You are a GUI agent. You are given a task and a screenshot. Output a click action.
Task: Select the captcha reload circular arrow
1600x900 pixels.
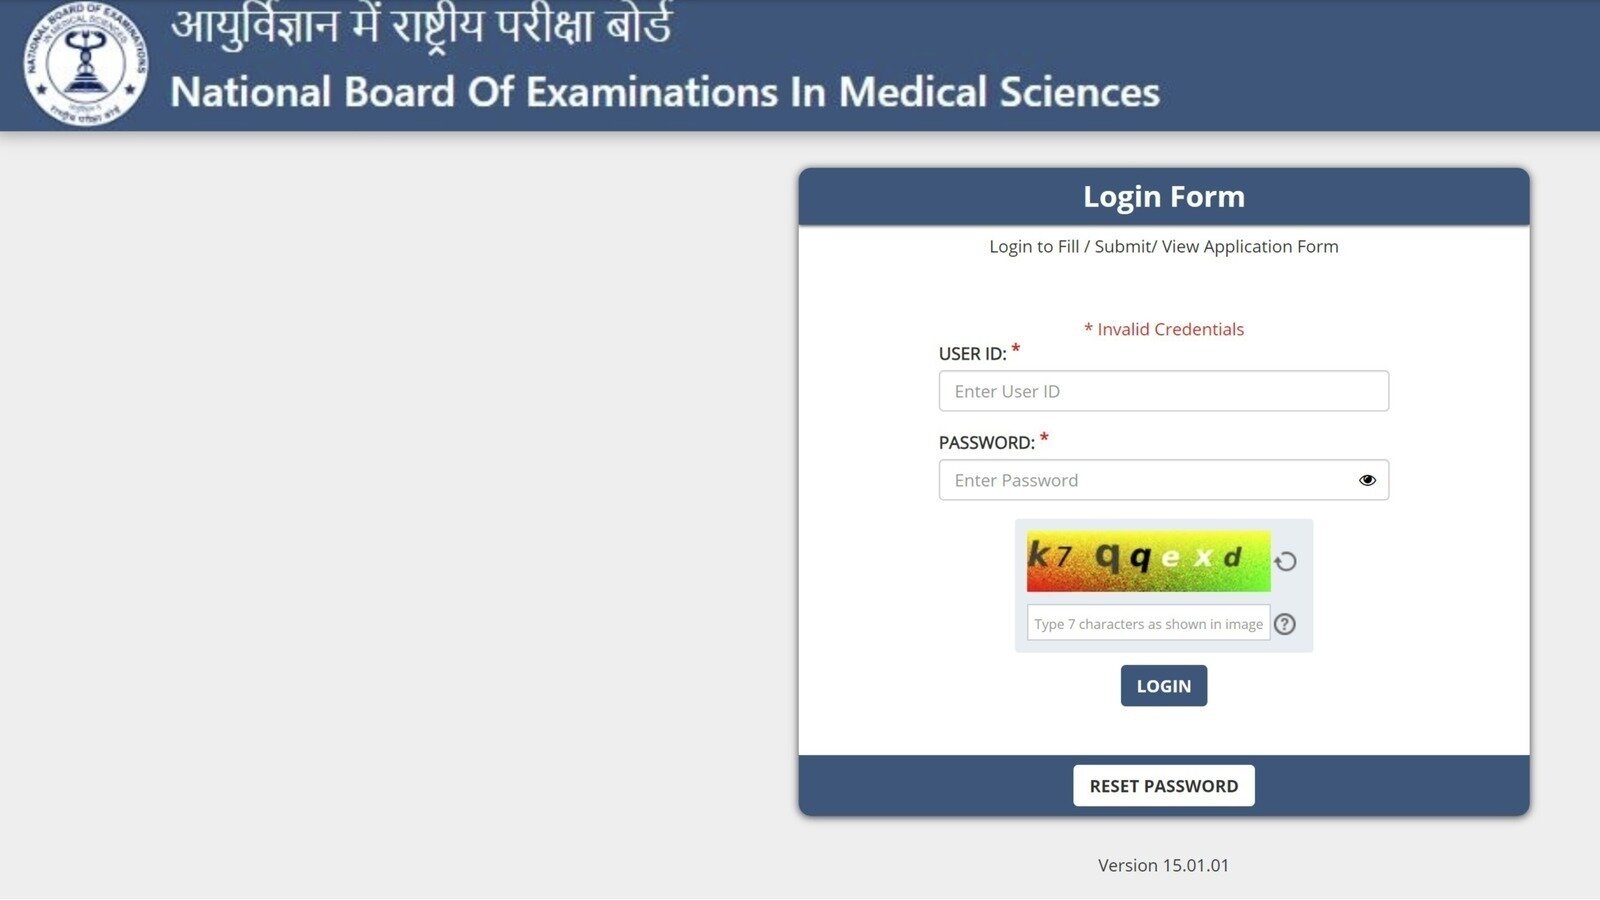(1286, 561)
